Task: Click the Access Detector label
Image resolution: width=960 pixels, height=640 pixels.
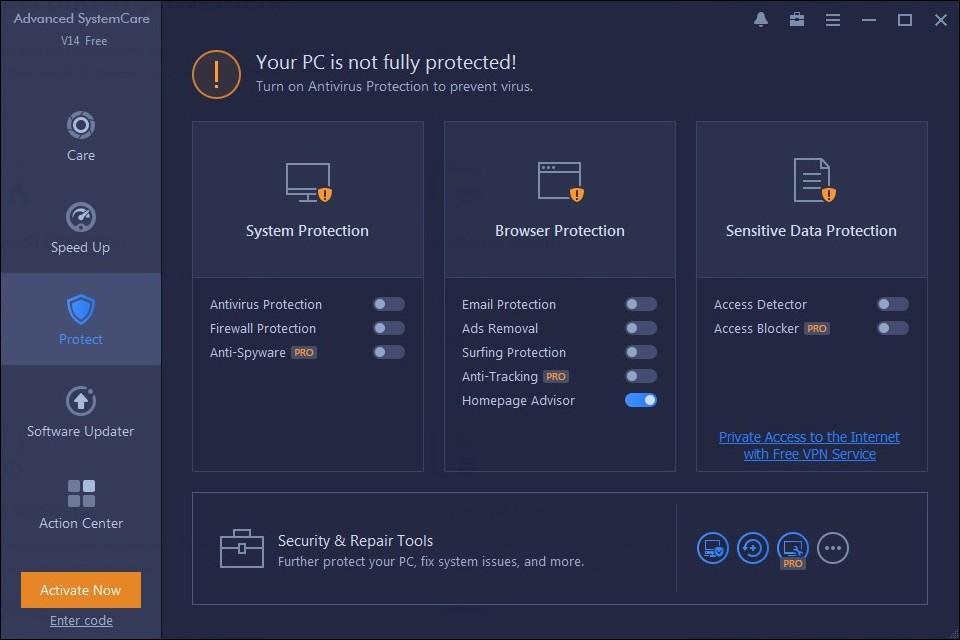Action: [760, 304]
